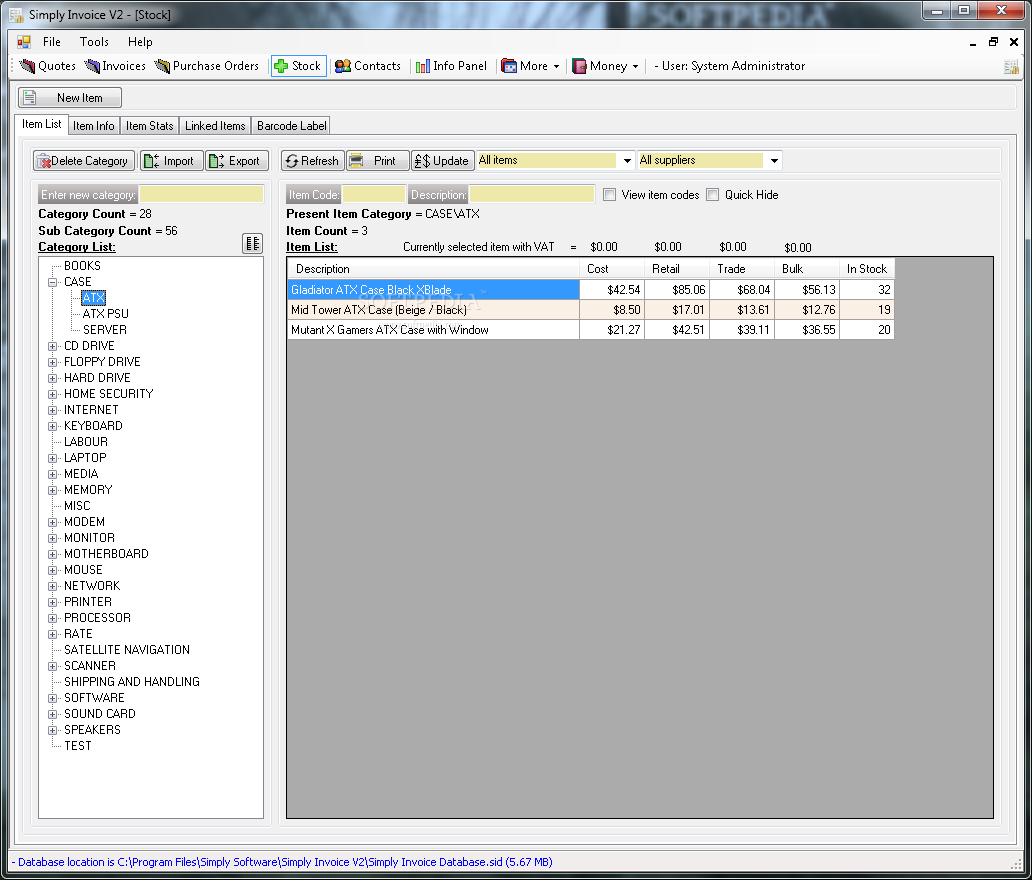Select Mutant X Gamers ATX Case row
Viewport: 1032px width, 880px height.
(590, 330)
